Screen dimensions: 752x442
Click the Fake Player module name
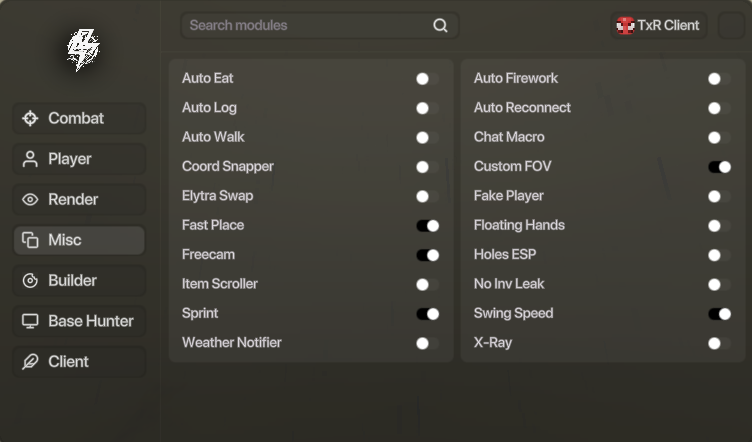tap(509, 196)
